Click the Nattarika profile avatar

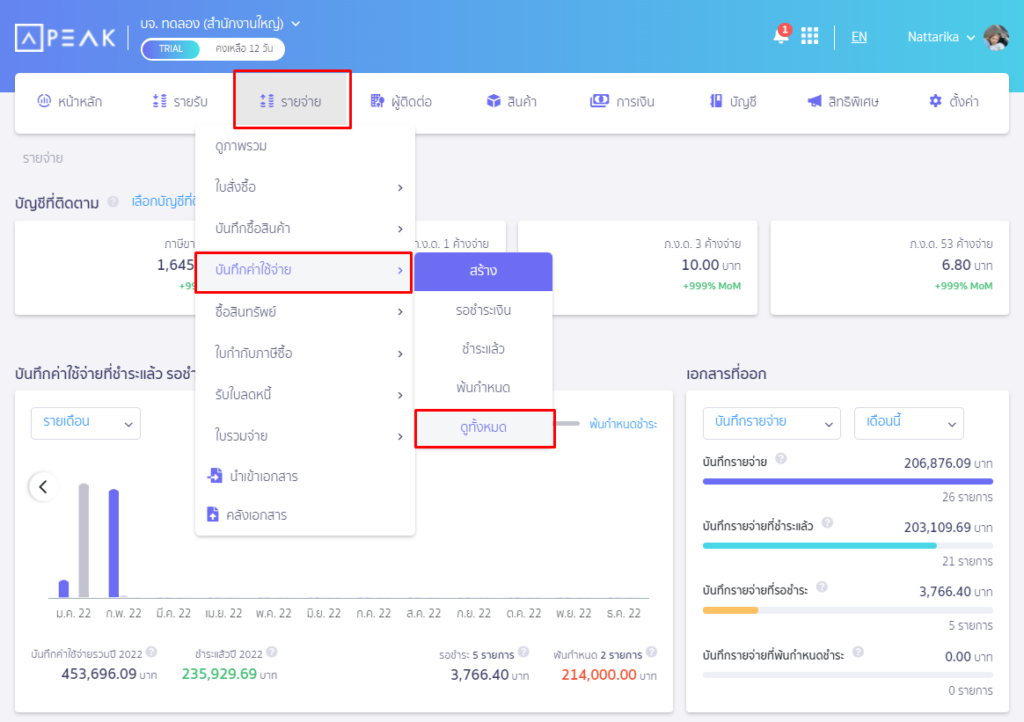pos(996,37)
